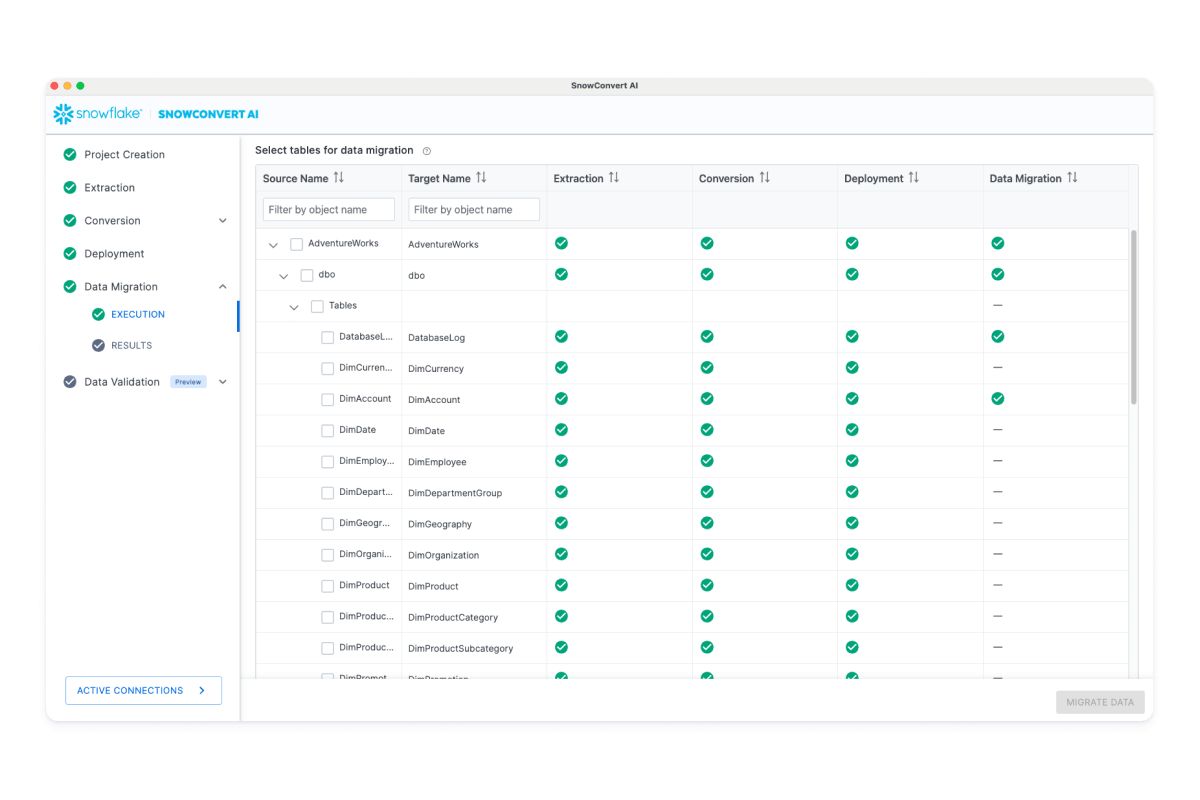Viewport: 1200px width, 800px height.
Task: Check the Tables folder checkbox
Action: click(x=317, y=306)
